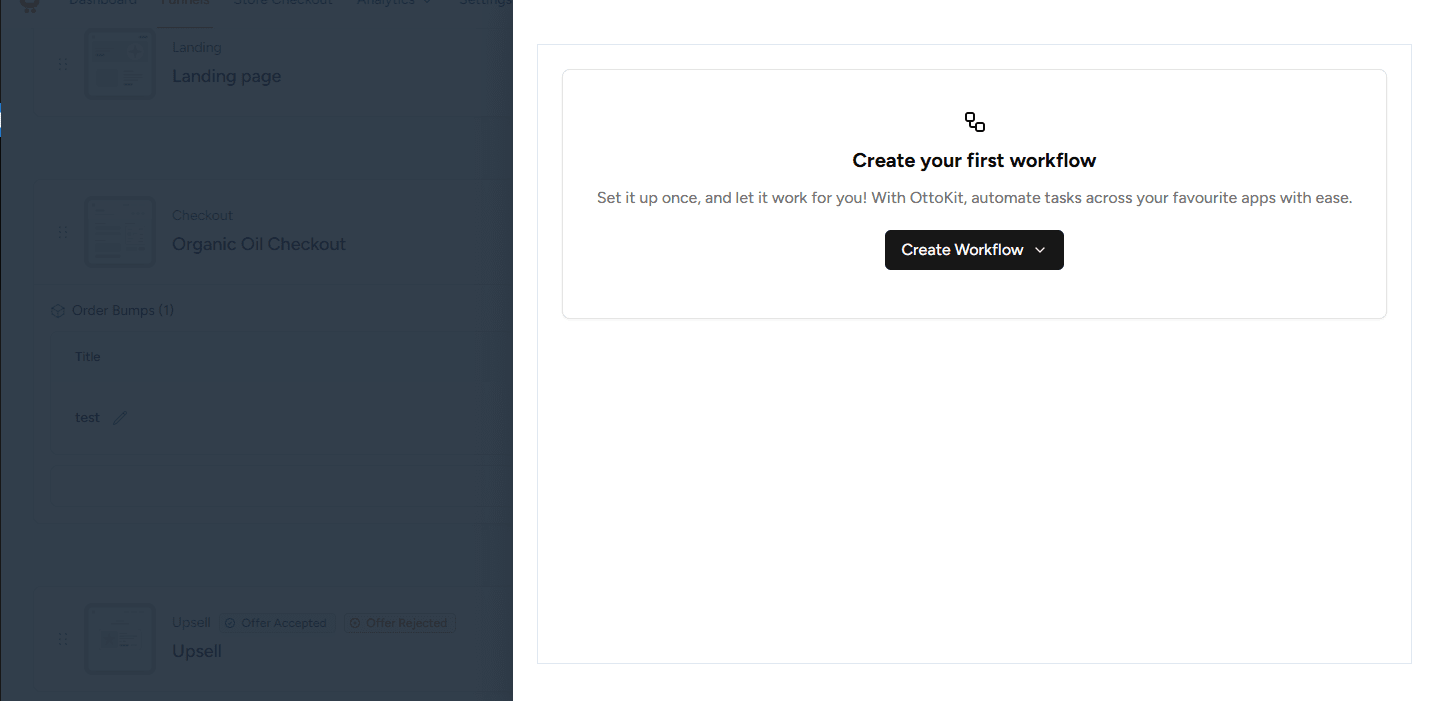Click the Landing step drag handle
Image resolution: width=1436 pixels, height=701 pixels.
pyautogui.click(x=63, y=64)
